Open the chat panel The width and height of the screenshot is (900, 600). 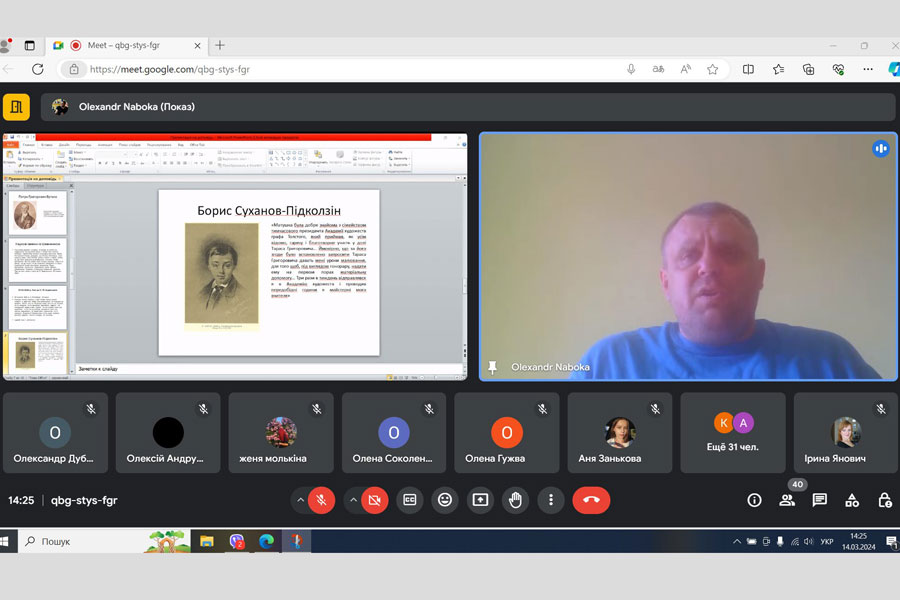pyautogui.click(x=820, y=501)
